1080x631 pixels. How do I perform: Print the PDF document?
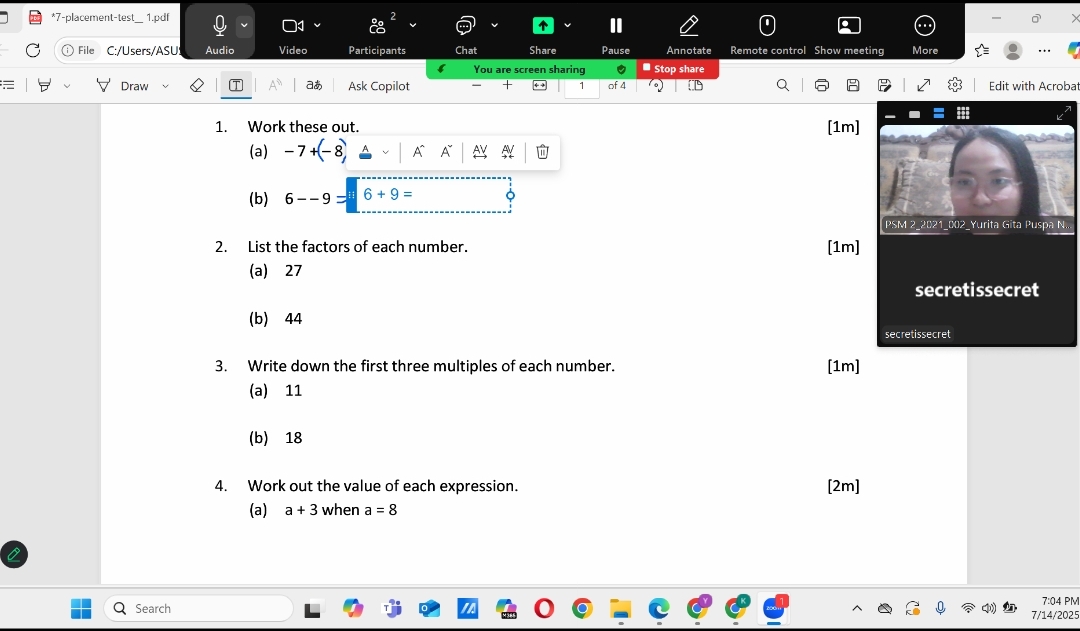(821, 85)
